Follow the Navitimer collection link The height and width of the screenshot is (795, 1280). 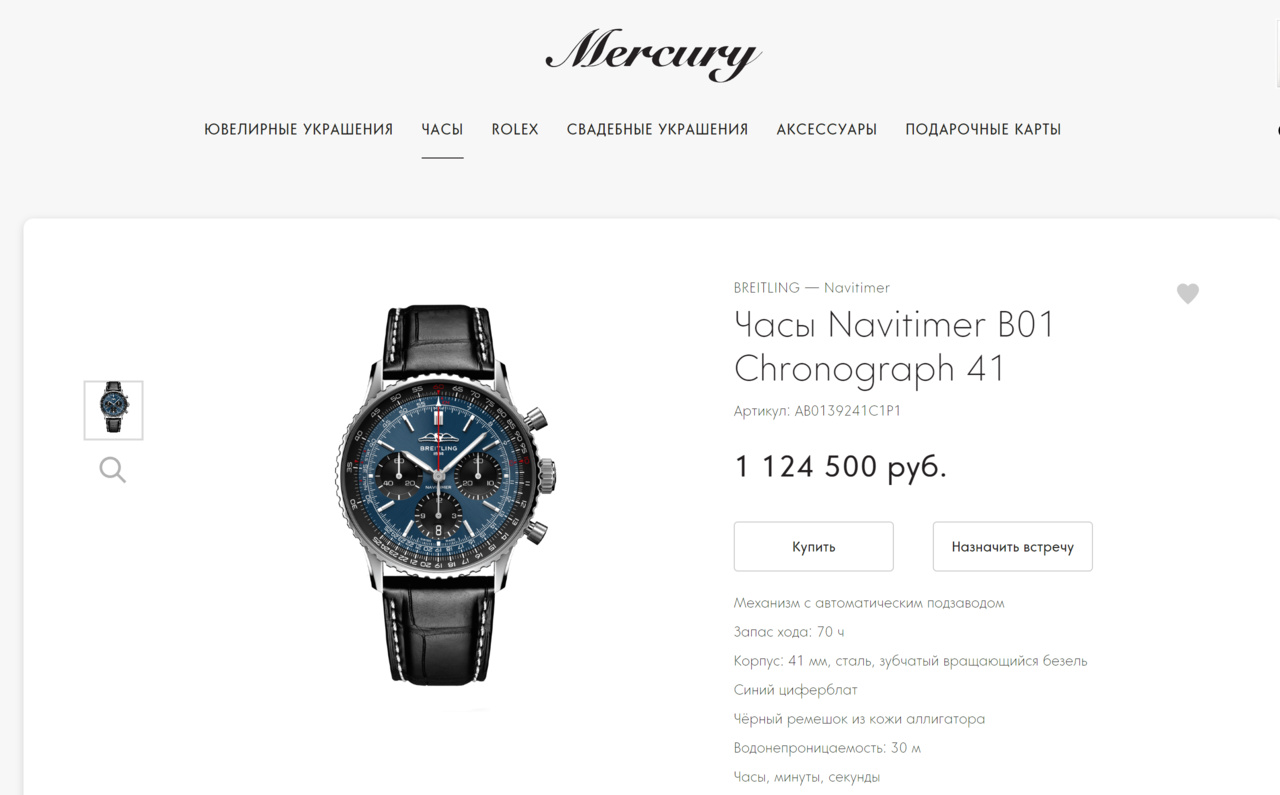pos(857,288)
